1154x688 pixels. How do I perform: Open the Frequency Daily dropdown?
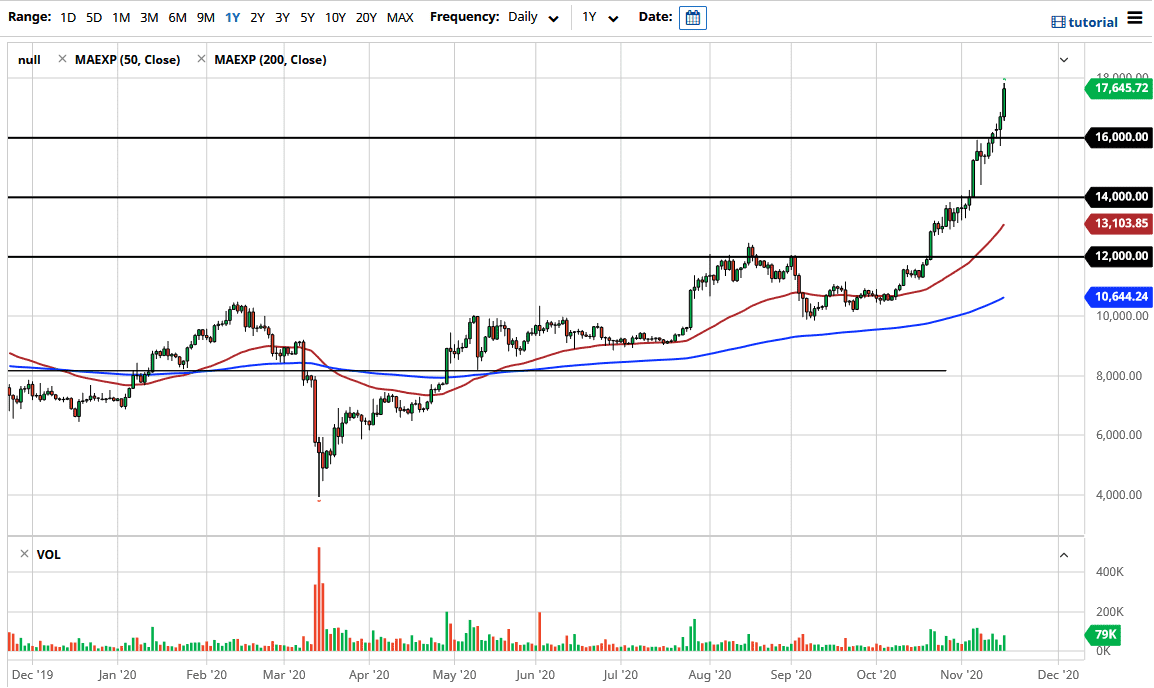pos(533,17)
